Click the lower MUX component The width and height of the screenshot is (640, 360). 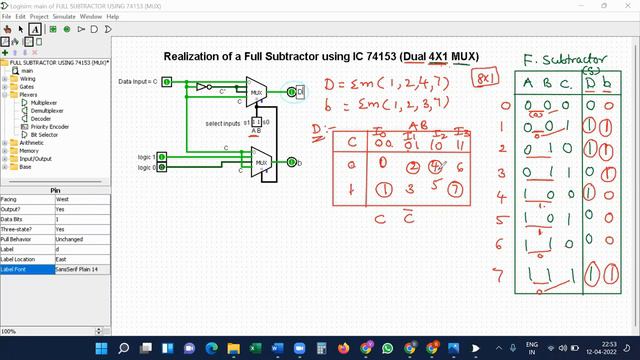tap(261, 162)
